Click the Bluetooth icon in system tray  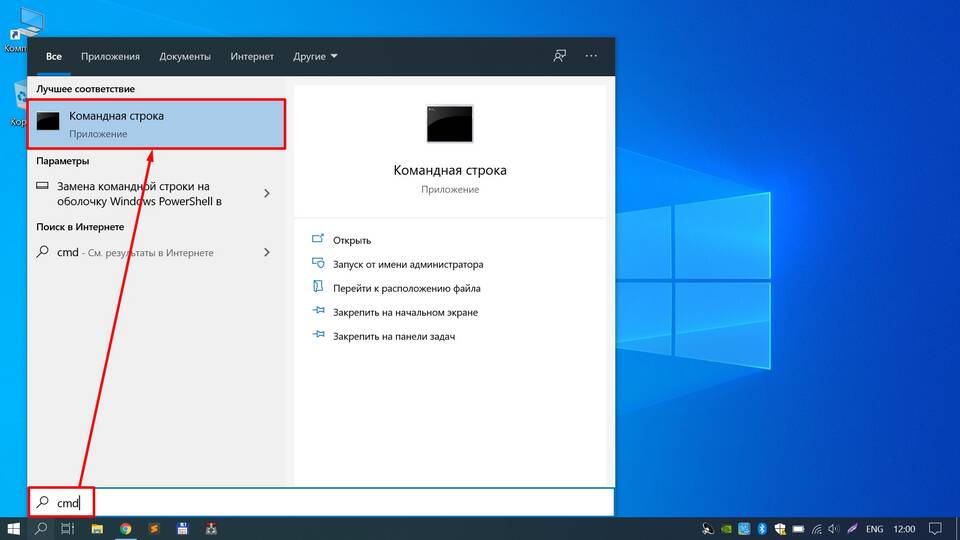tap(760, 528)
